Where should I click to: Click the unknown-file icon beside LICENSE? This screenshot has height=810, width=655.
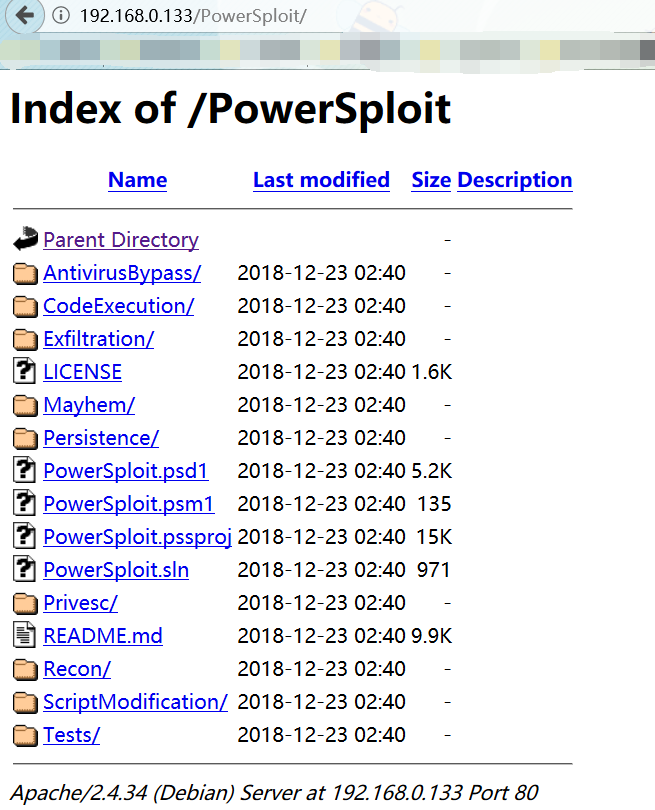[24, 371]
